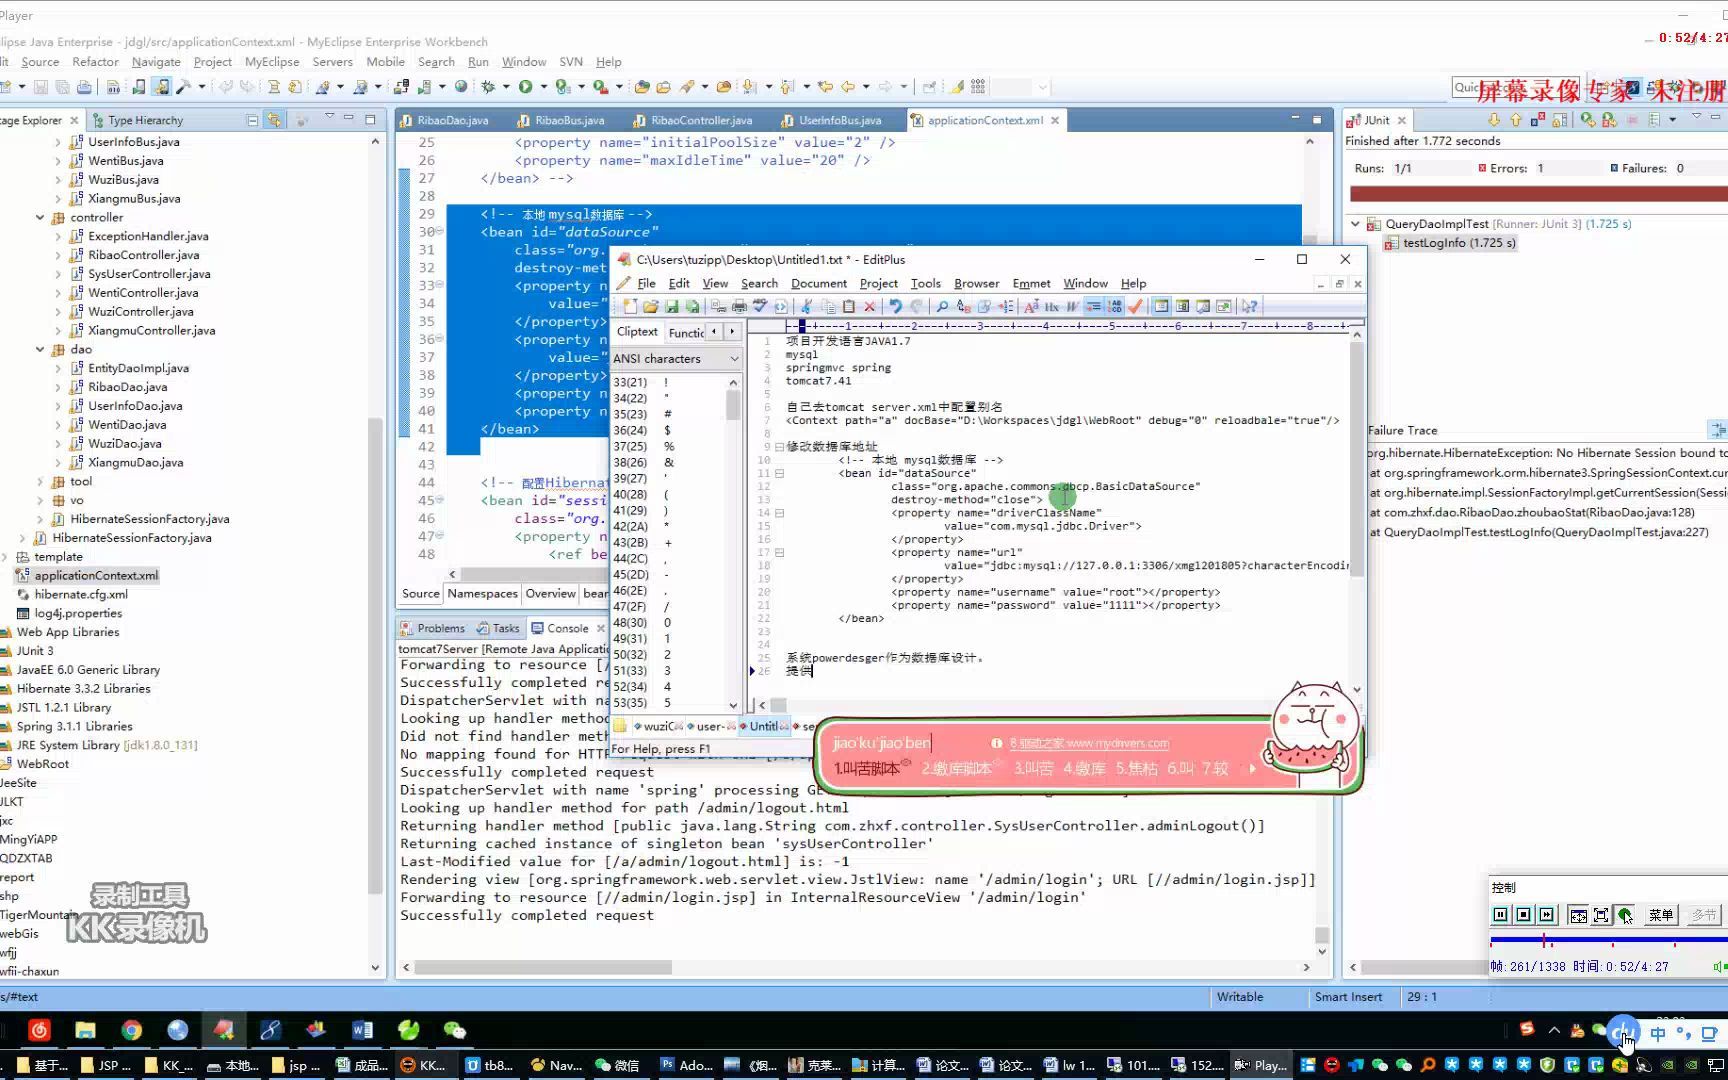1728x1080 pixels.
Task: Toggle EditPlus Directory window toolbar button
Action: (x=1159, y=306)
